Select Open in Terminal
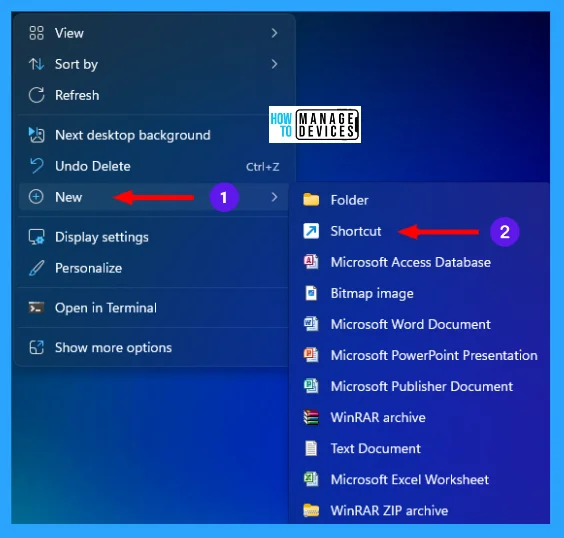564x538 pixels. tap(154, 308)
